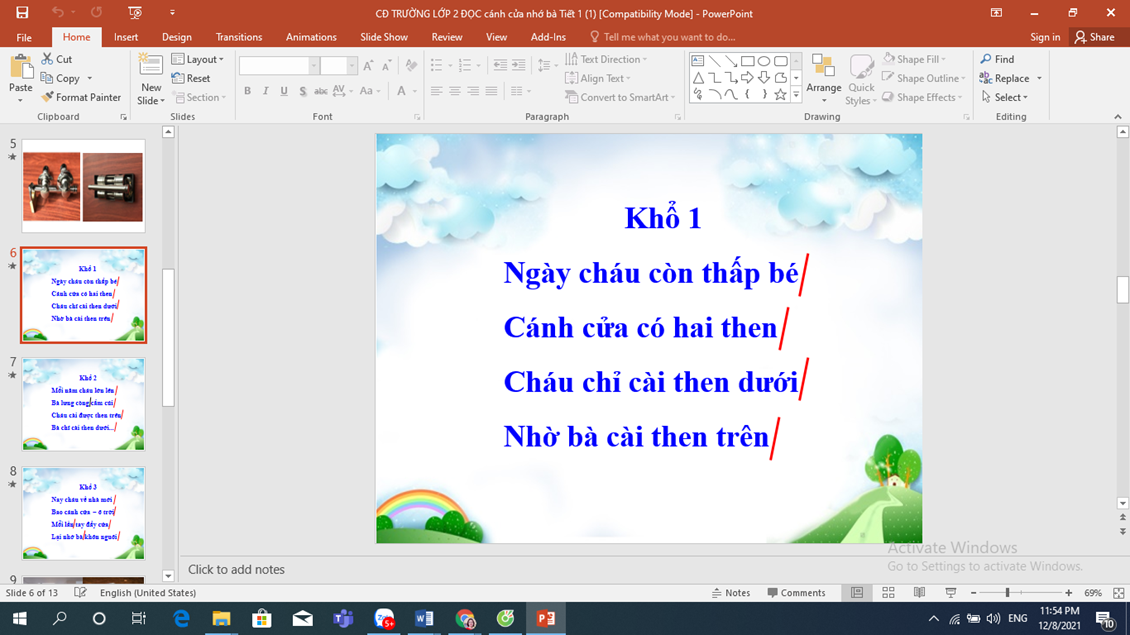The width and height of the screenshot is (1130, 635).
Task: Toggle the Comments pane
Action: point(795,593)
